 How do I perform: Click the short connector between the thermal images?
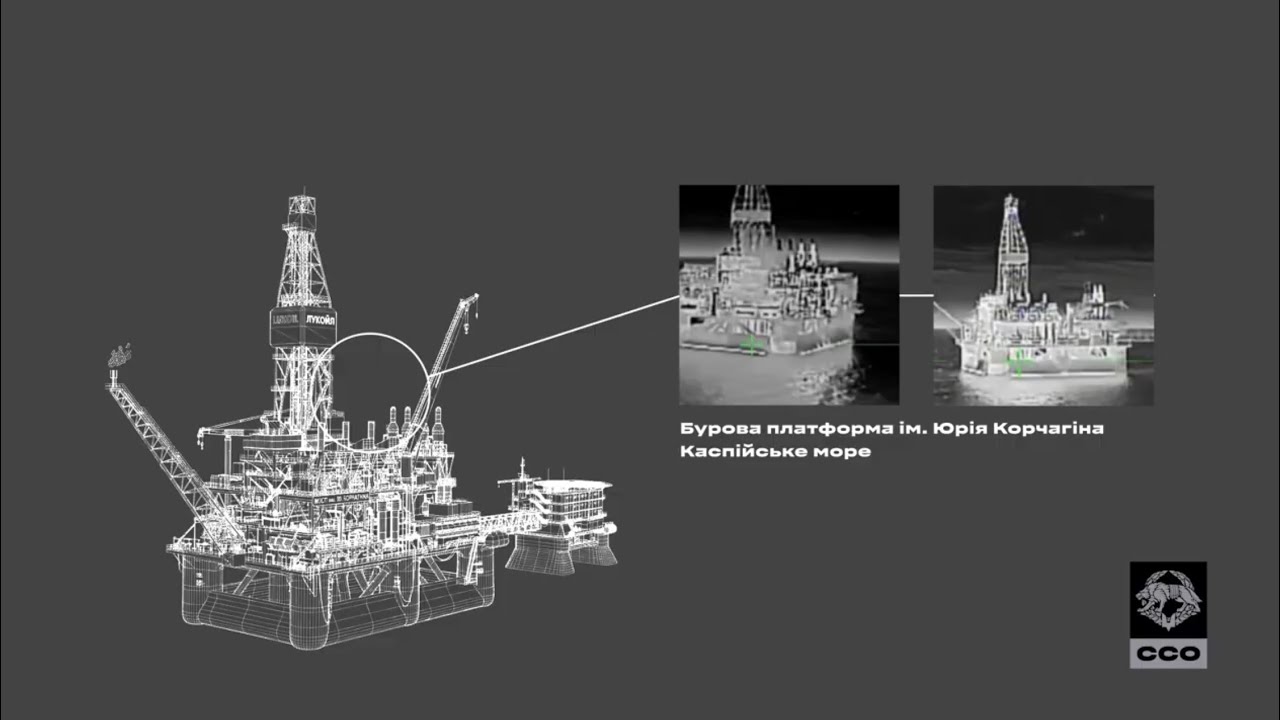tap(916, 295)
